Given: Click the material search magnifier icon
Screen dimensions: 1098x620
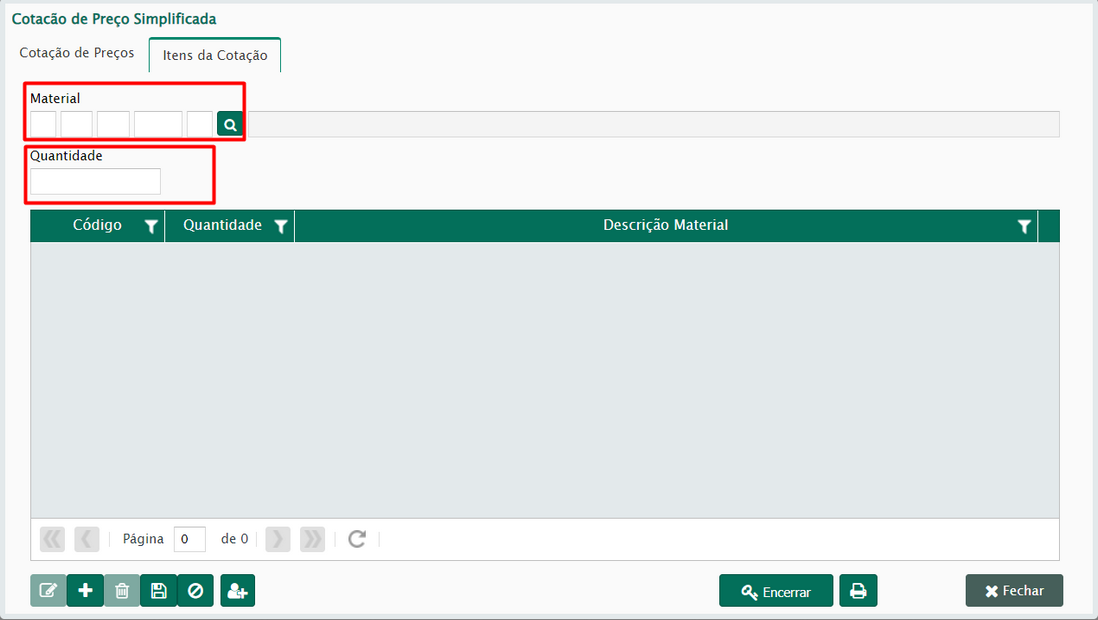Looking at the screenshot, I should click(x=230, y=124).
